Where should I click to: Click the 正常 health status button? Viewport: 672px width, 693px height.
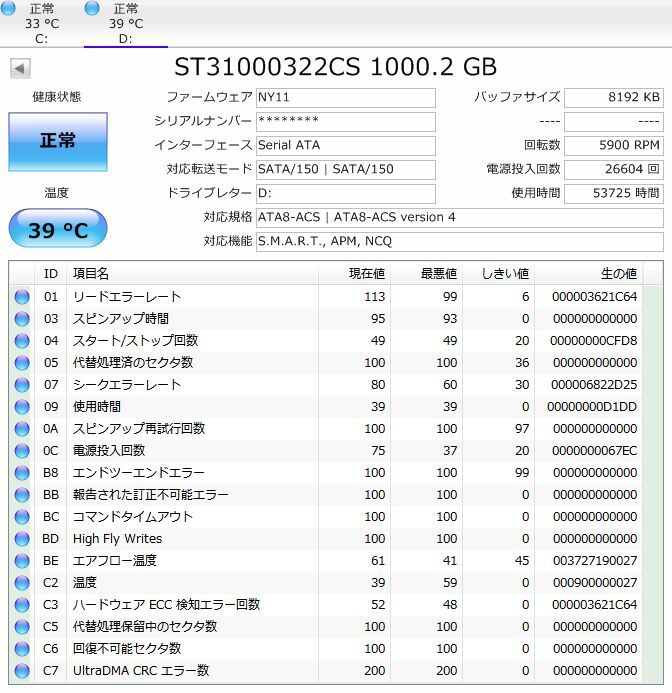coord(58,141)
